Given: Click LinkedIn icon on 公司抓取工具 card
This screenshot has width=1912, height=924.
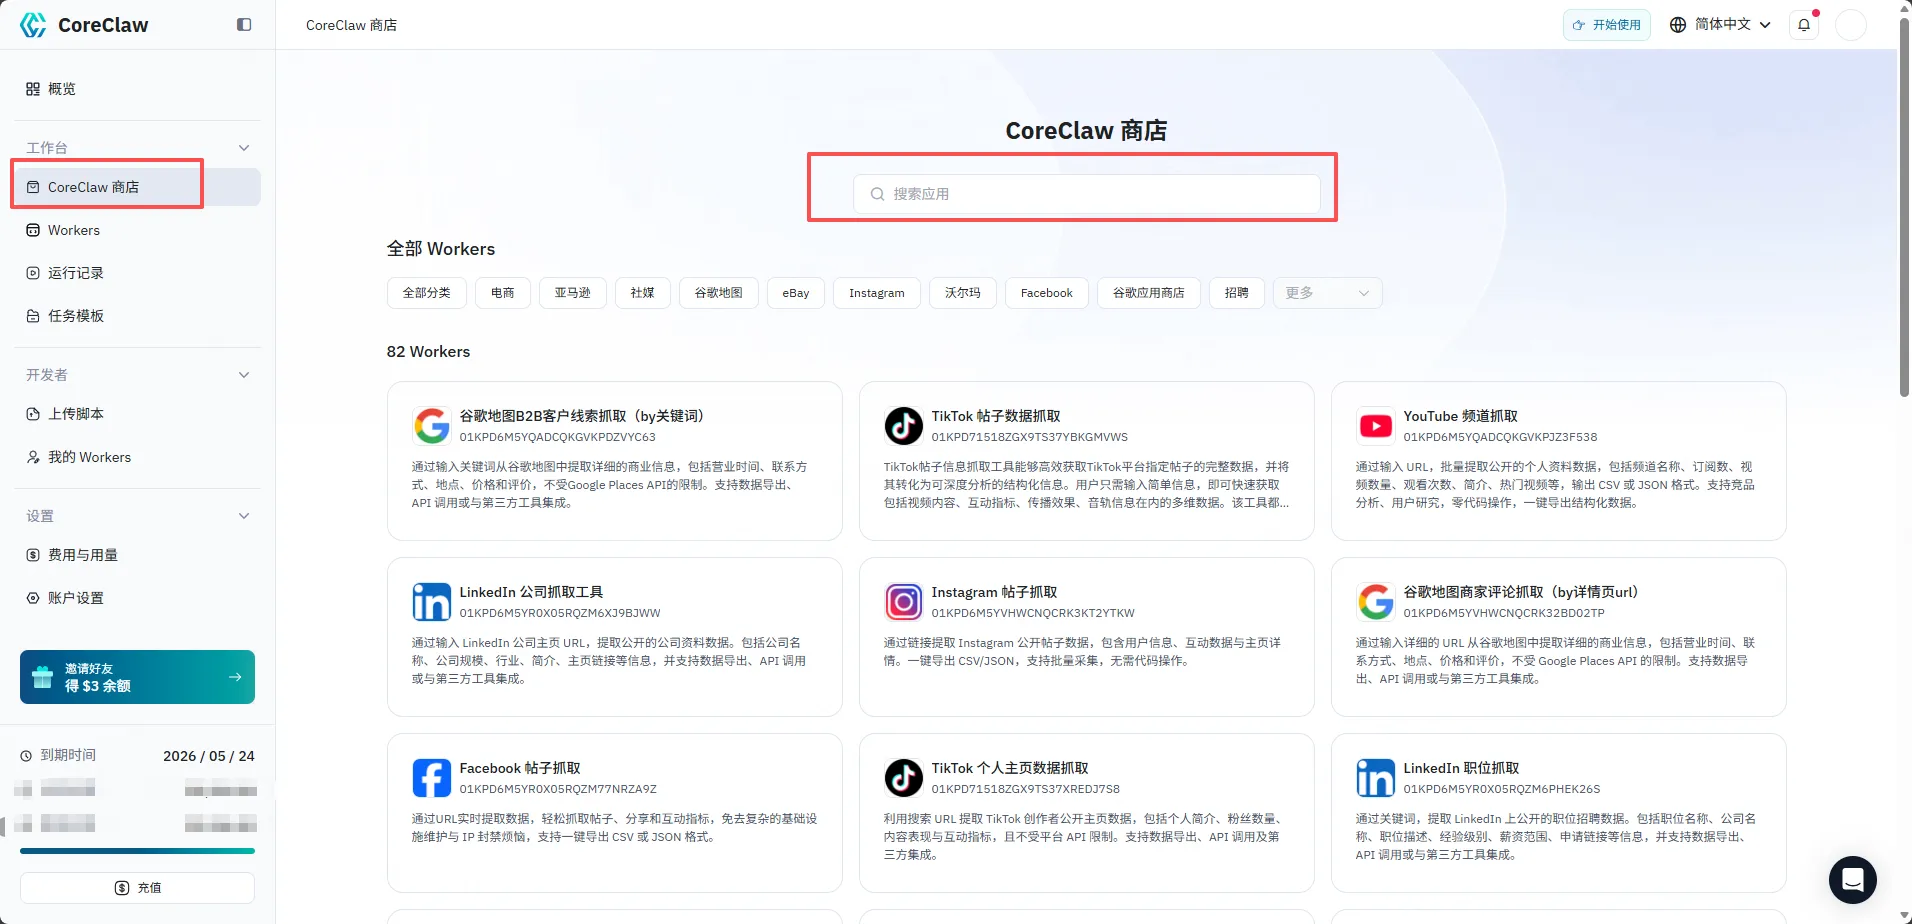Looking at the screenshot, I should 432,602.
